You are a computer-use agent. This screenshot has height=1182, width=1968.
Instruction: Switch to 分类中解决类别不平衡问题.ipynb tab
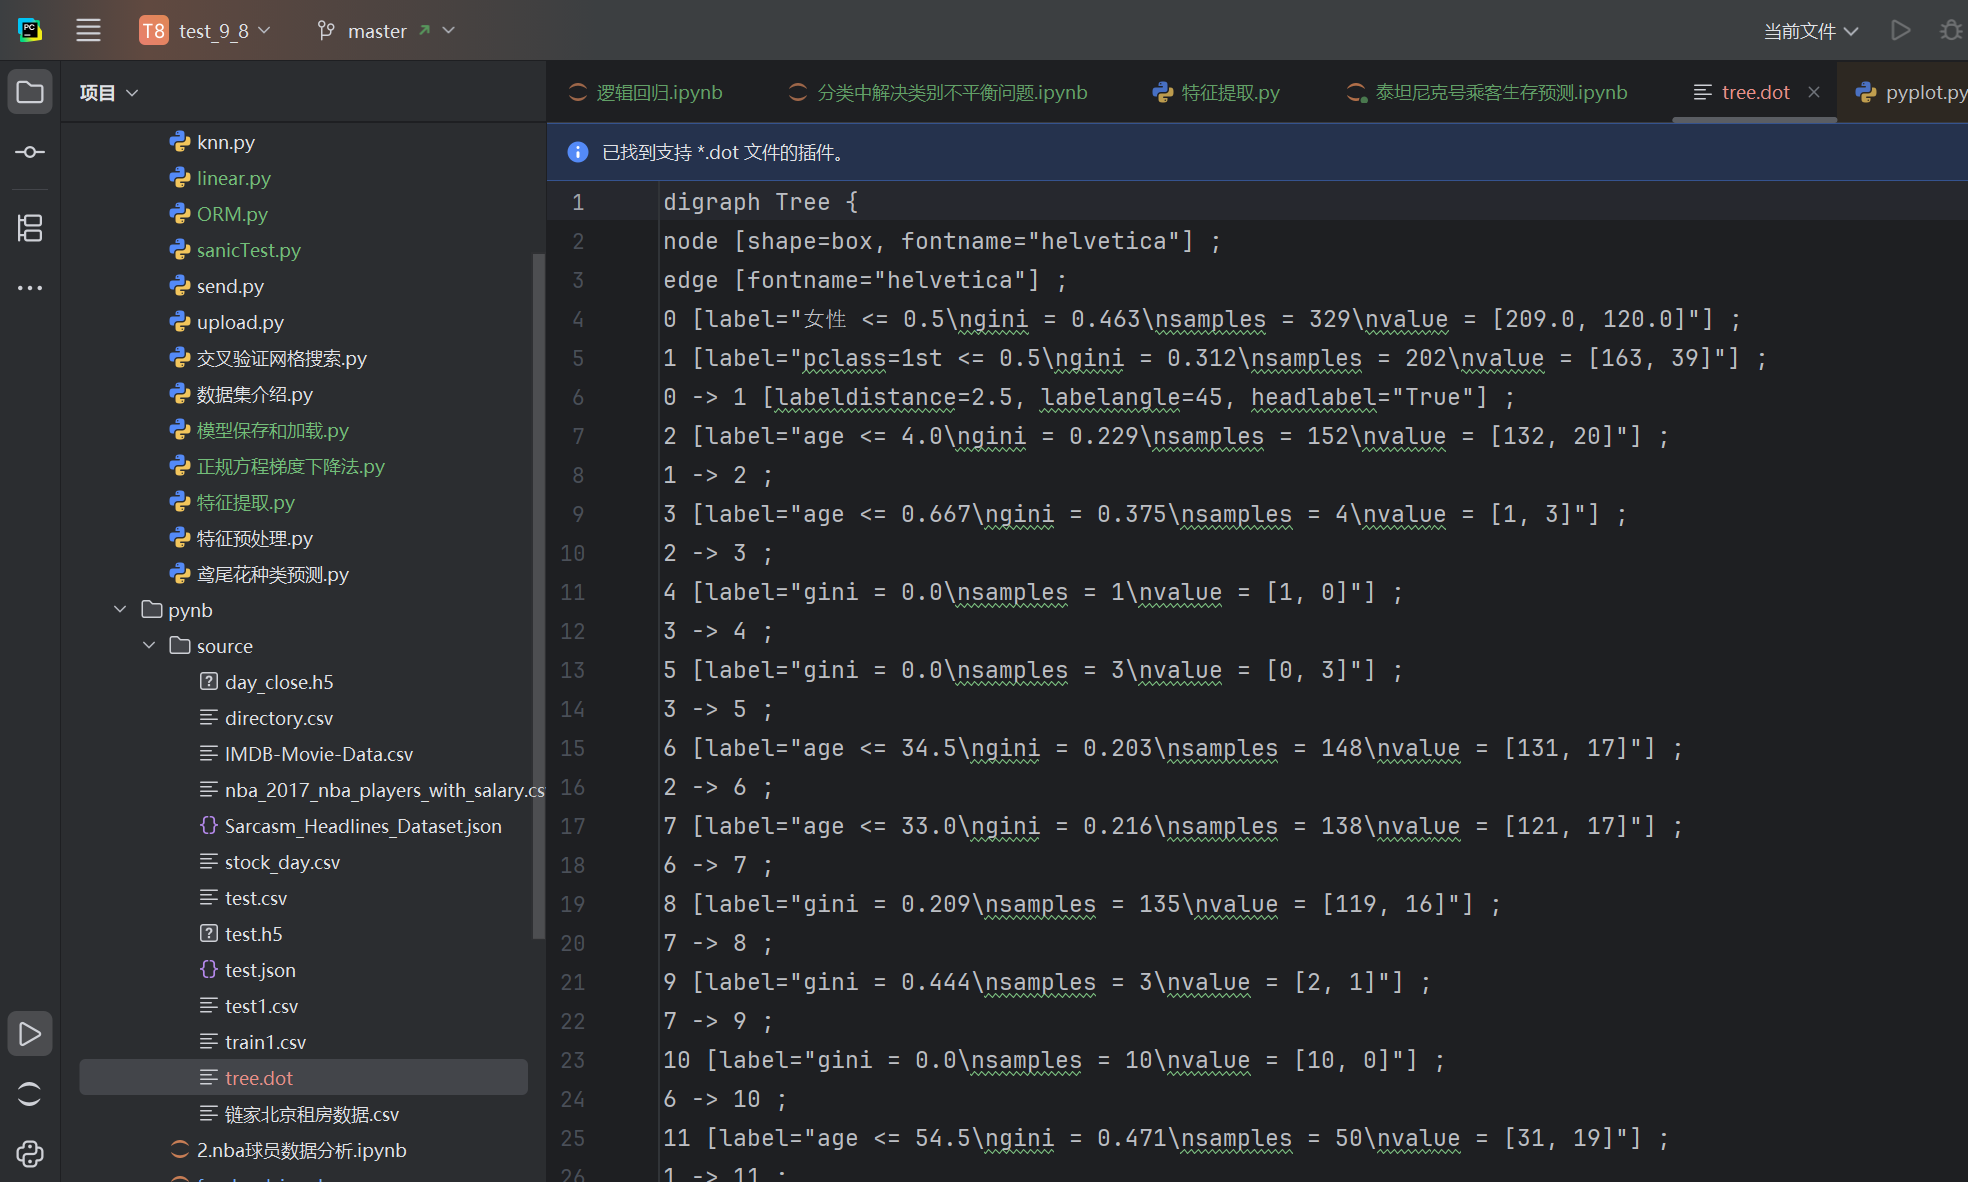pos(938,92)
